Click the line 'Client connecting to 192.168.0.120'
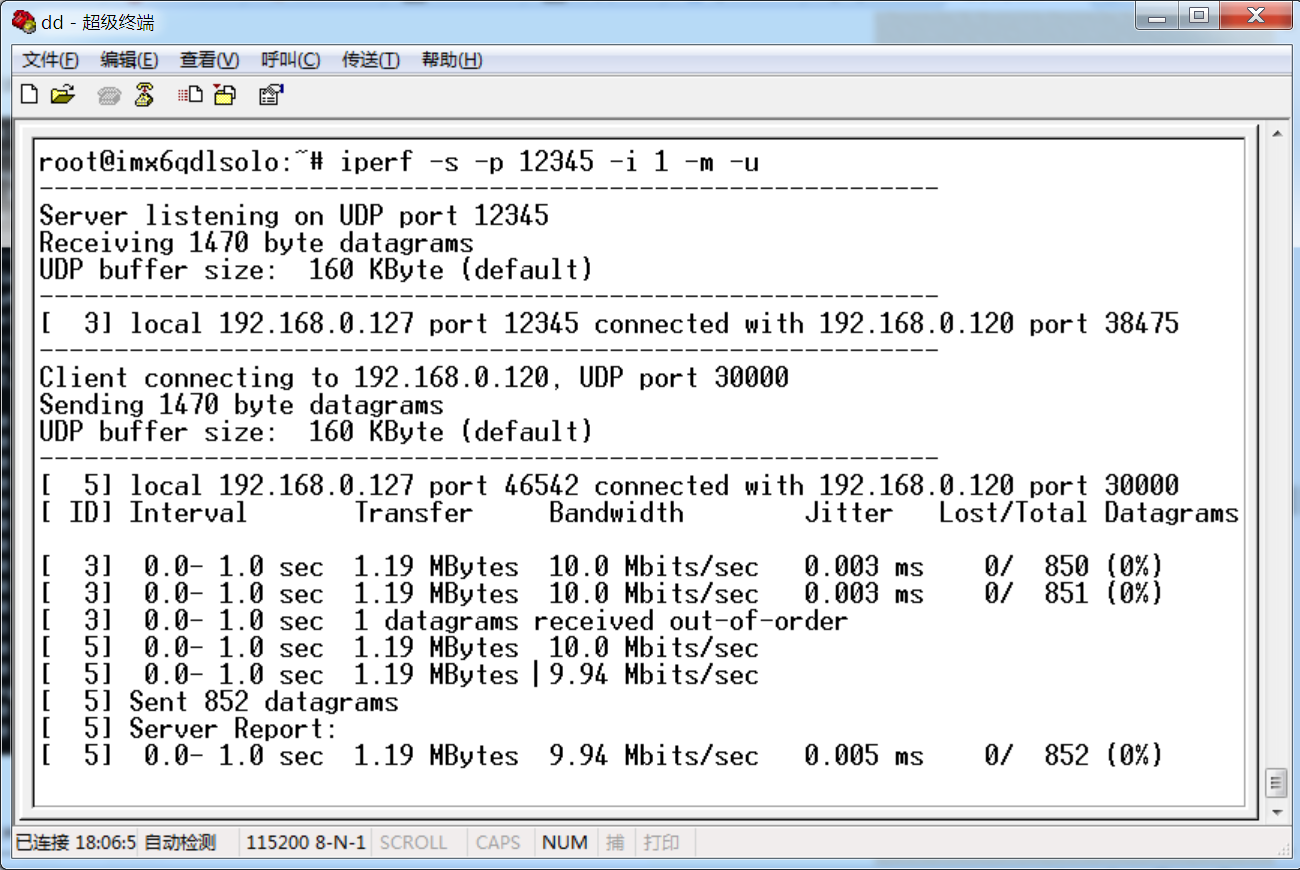The image size is (1300, 870). point(294,378)
